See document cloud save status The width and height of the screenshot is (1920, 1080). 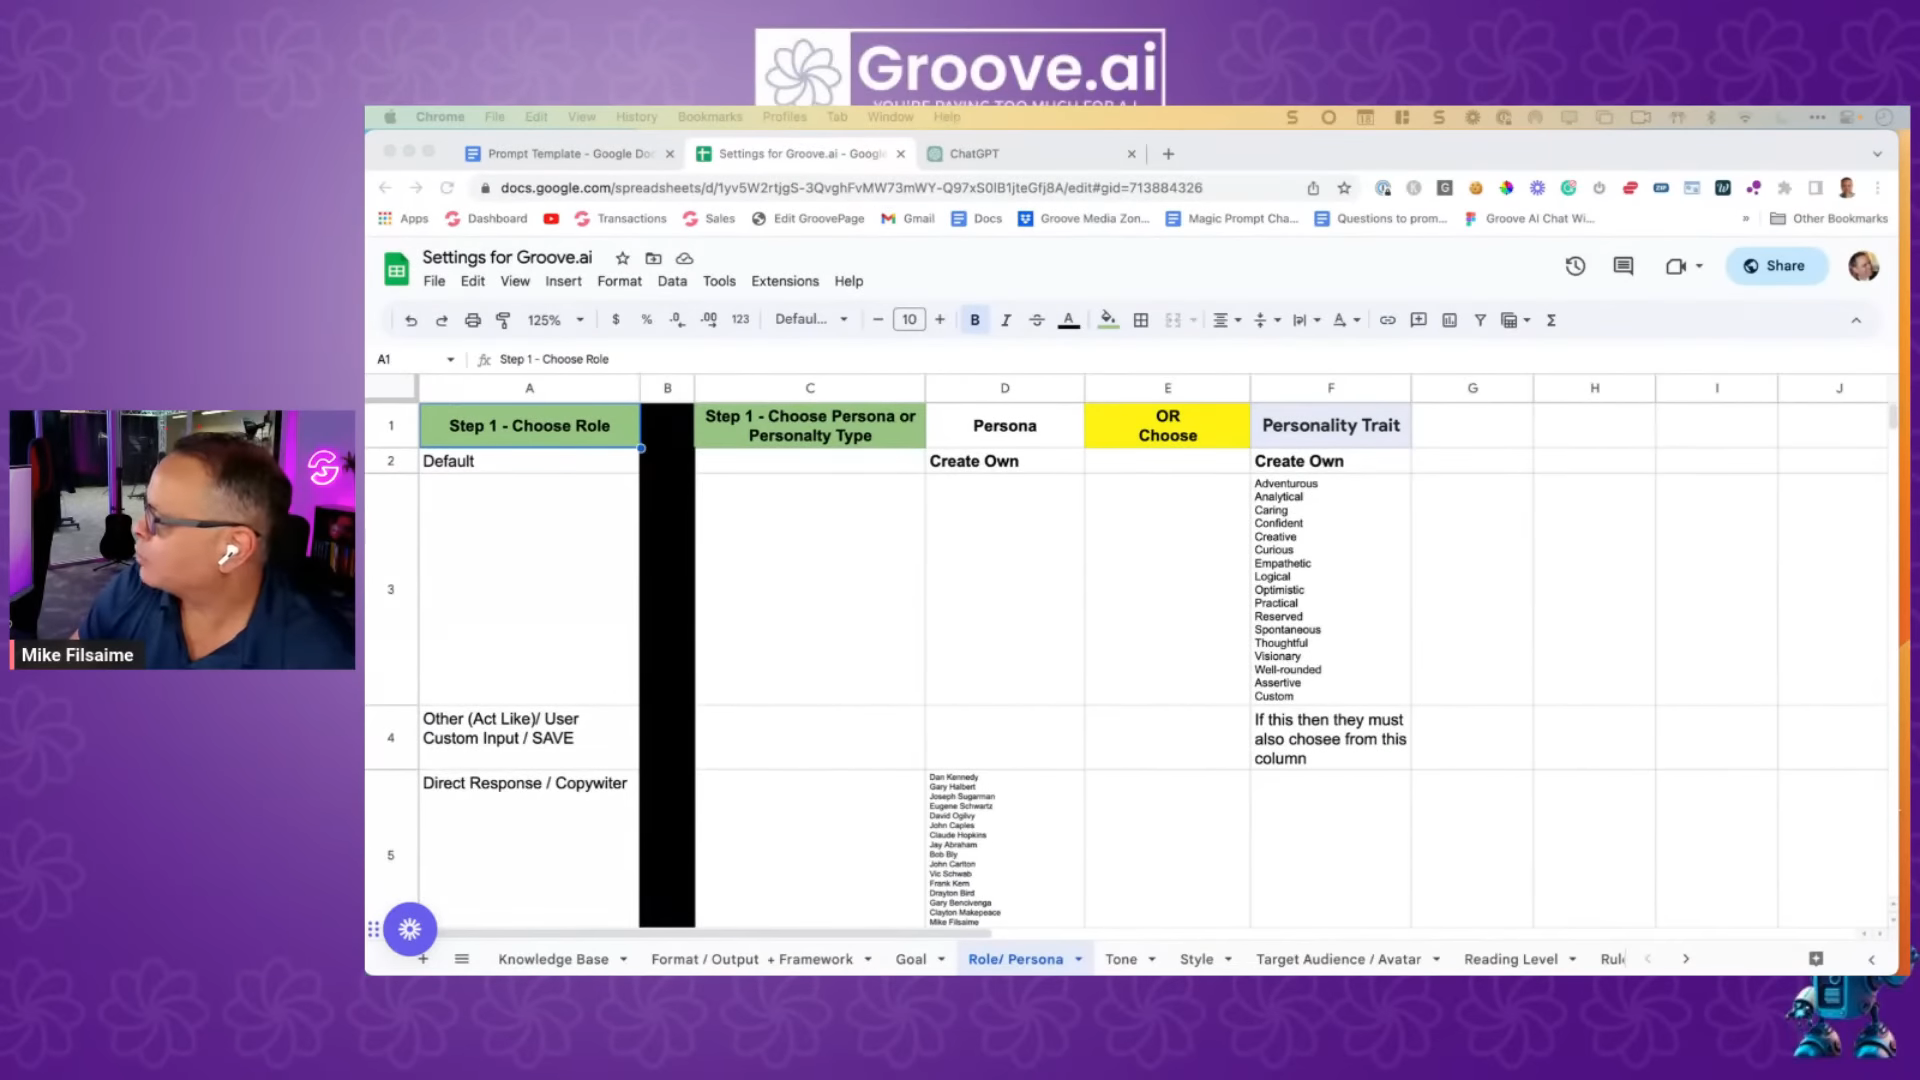pos(684,258)
